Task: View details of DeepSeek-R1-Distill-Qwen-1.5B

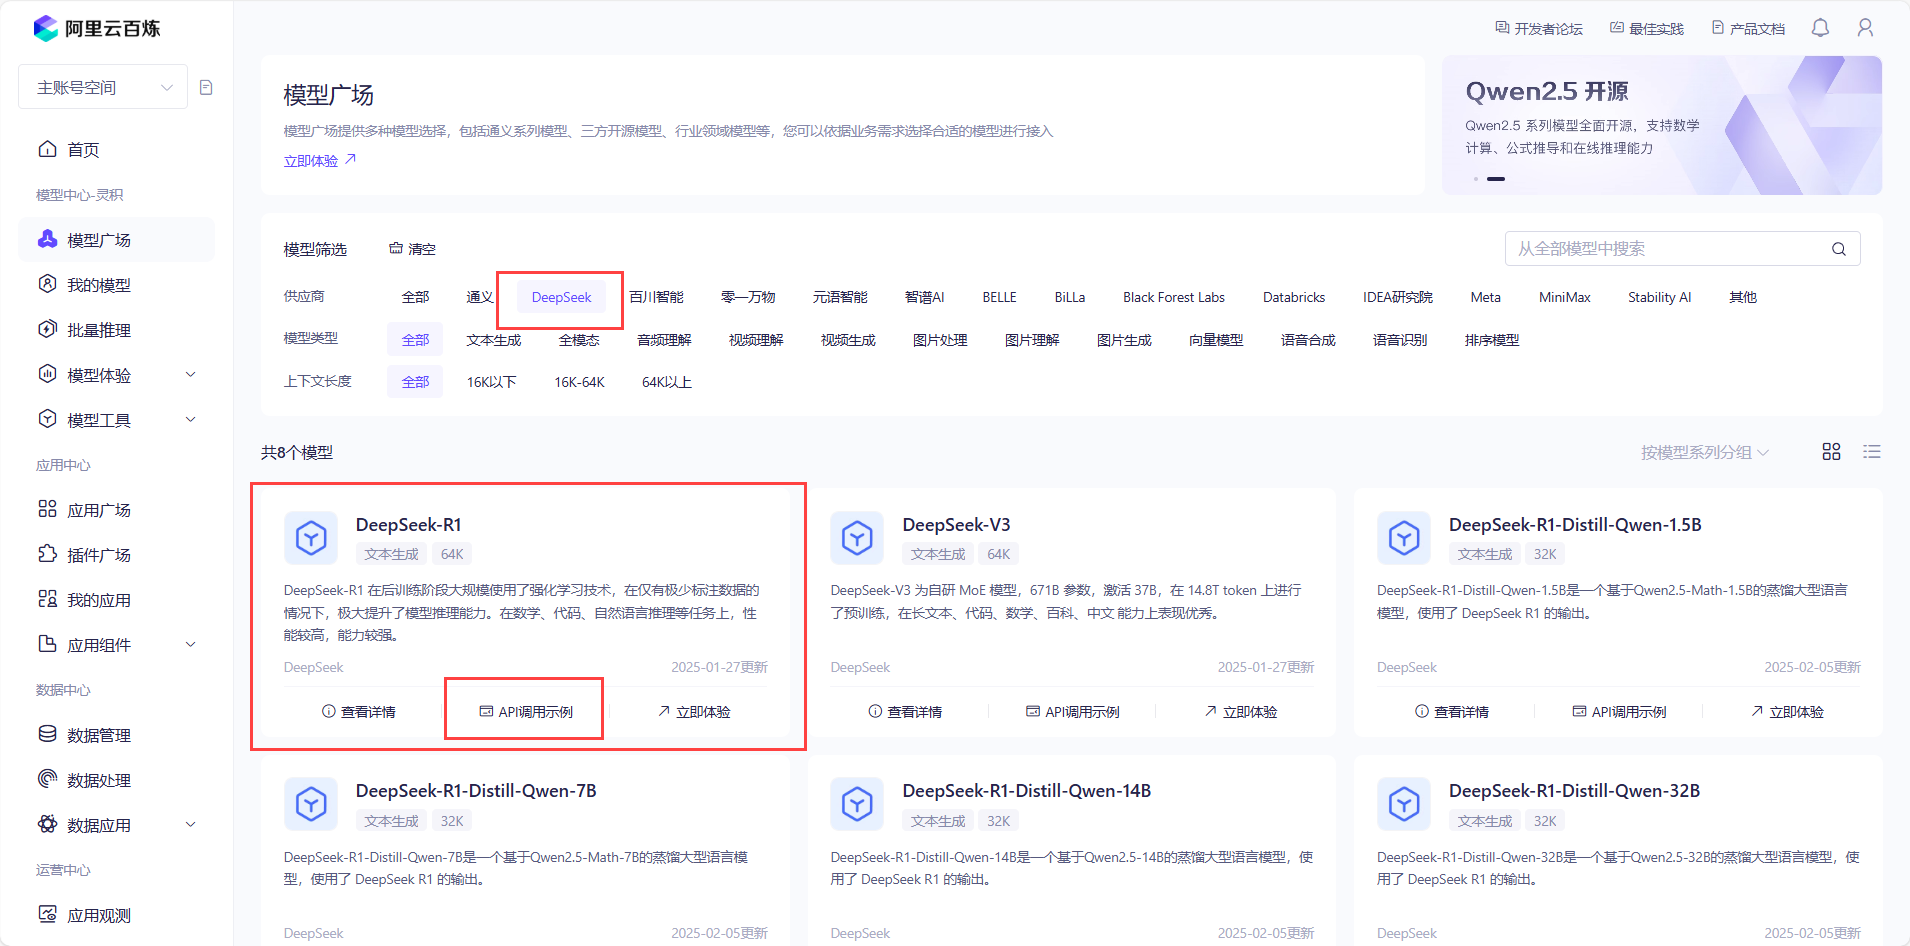Action: click(1451, 711)
